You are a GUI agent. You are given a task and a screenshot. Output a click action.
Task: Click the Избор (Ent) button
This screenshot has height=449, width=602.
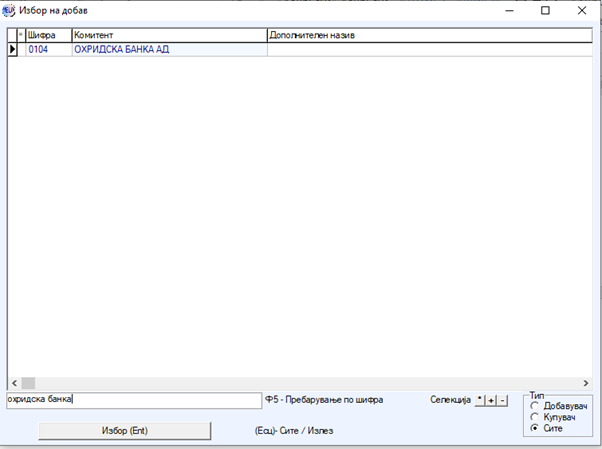pyautogui.click(x=125, y=431)
